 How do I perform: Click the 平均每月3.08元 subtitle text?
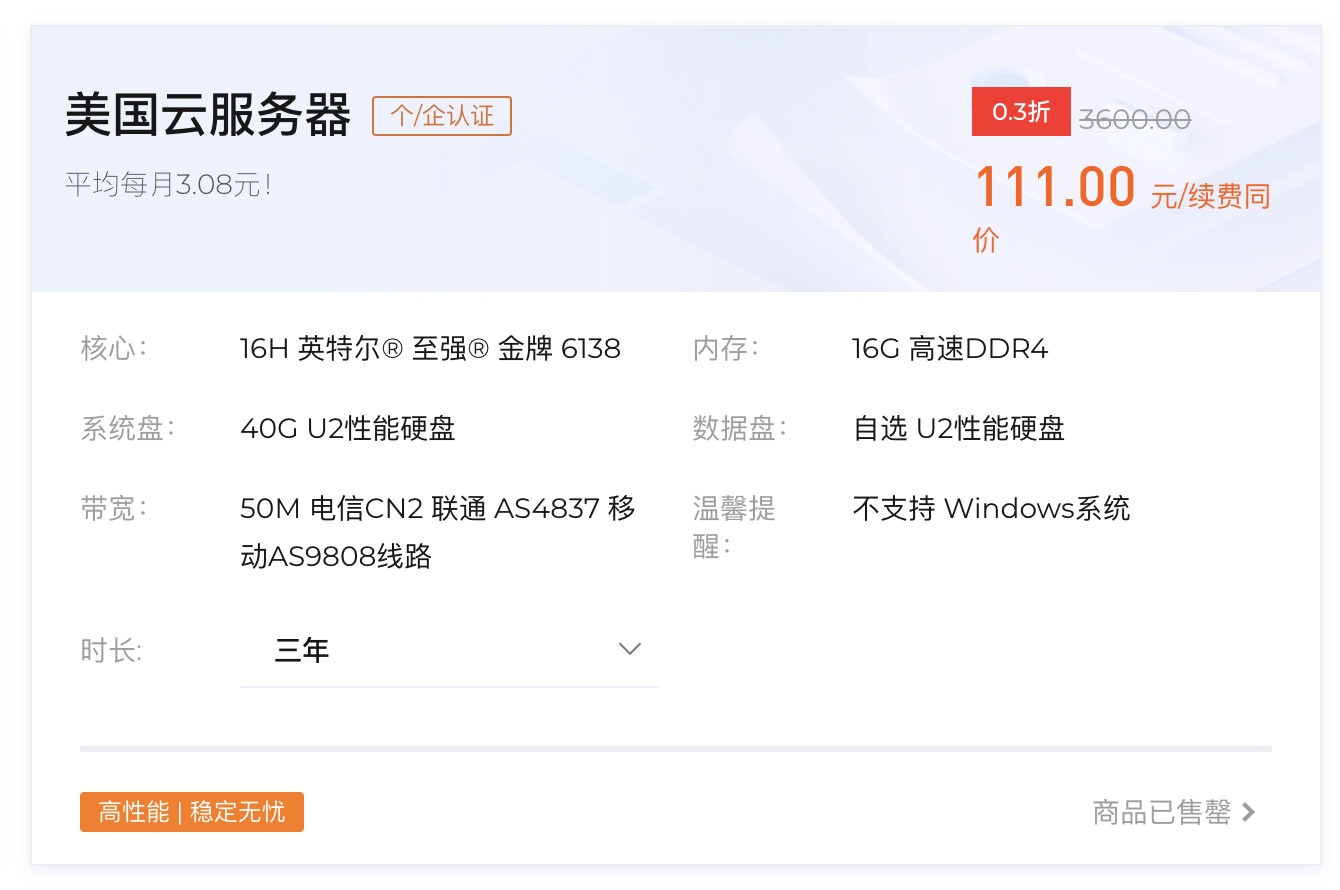click(x=168, y=185)
